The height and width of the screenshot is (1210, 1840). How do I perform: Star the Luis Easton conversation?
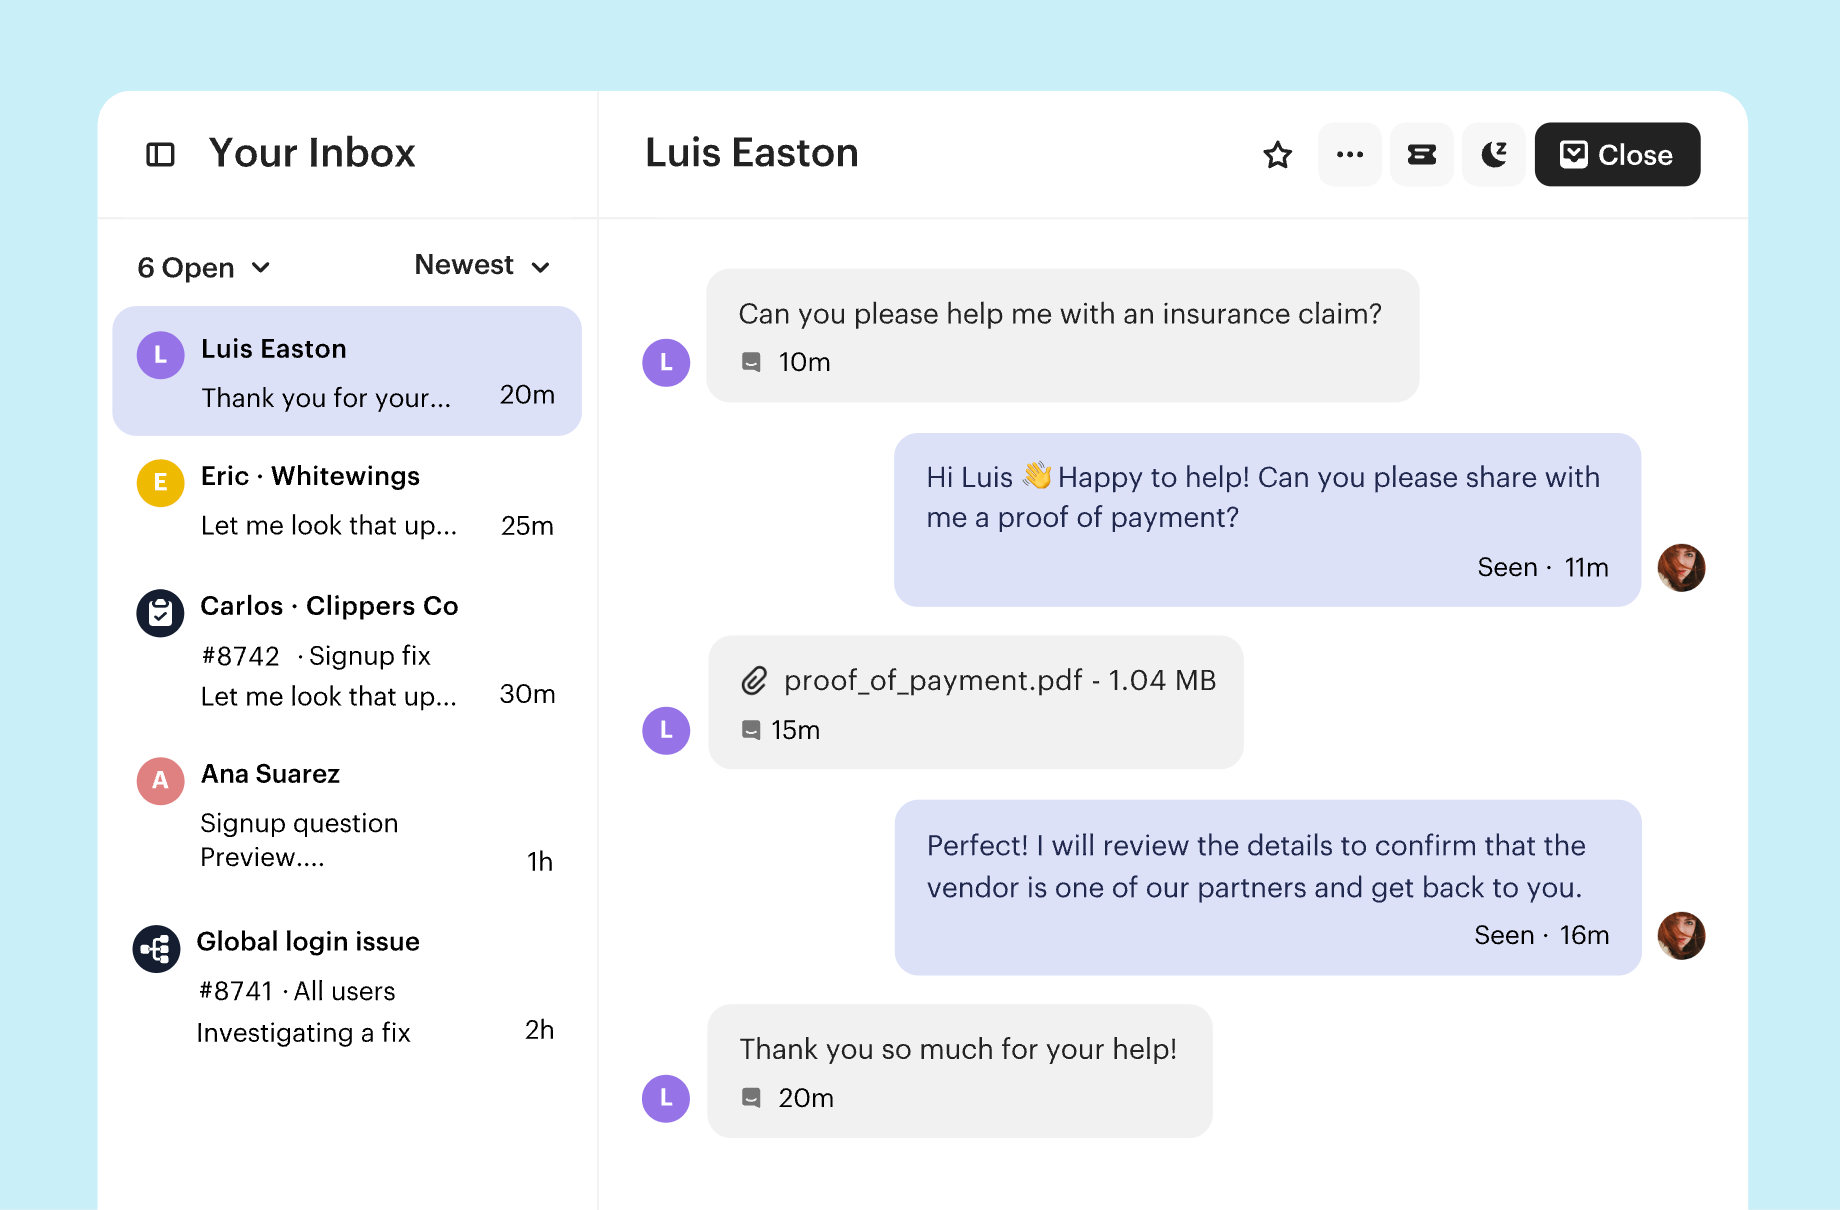1277,155
